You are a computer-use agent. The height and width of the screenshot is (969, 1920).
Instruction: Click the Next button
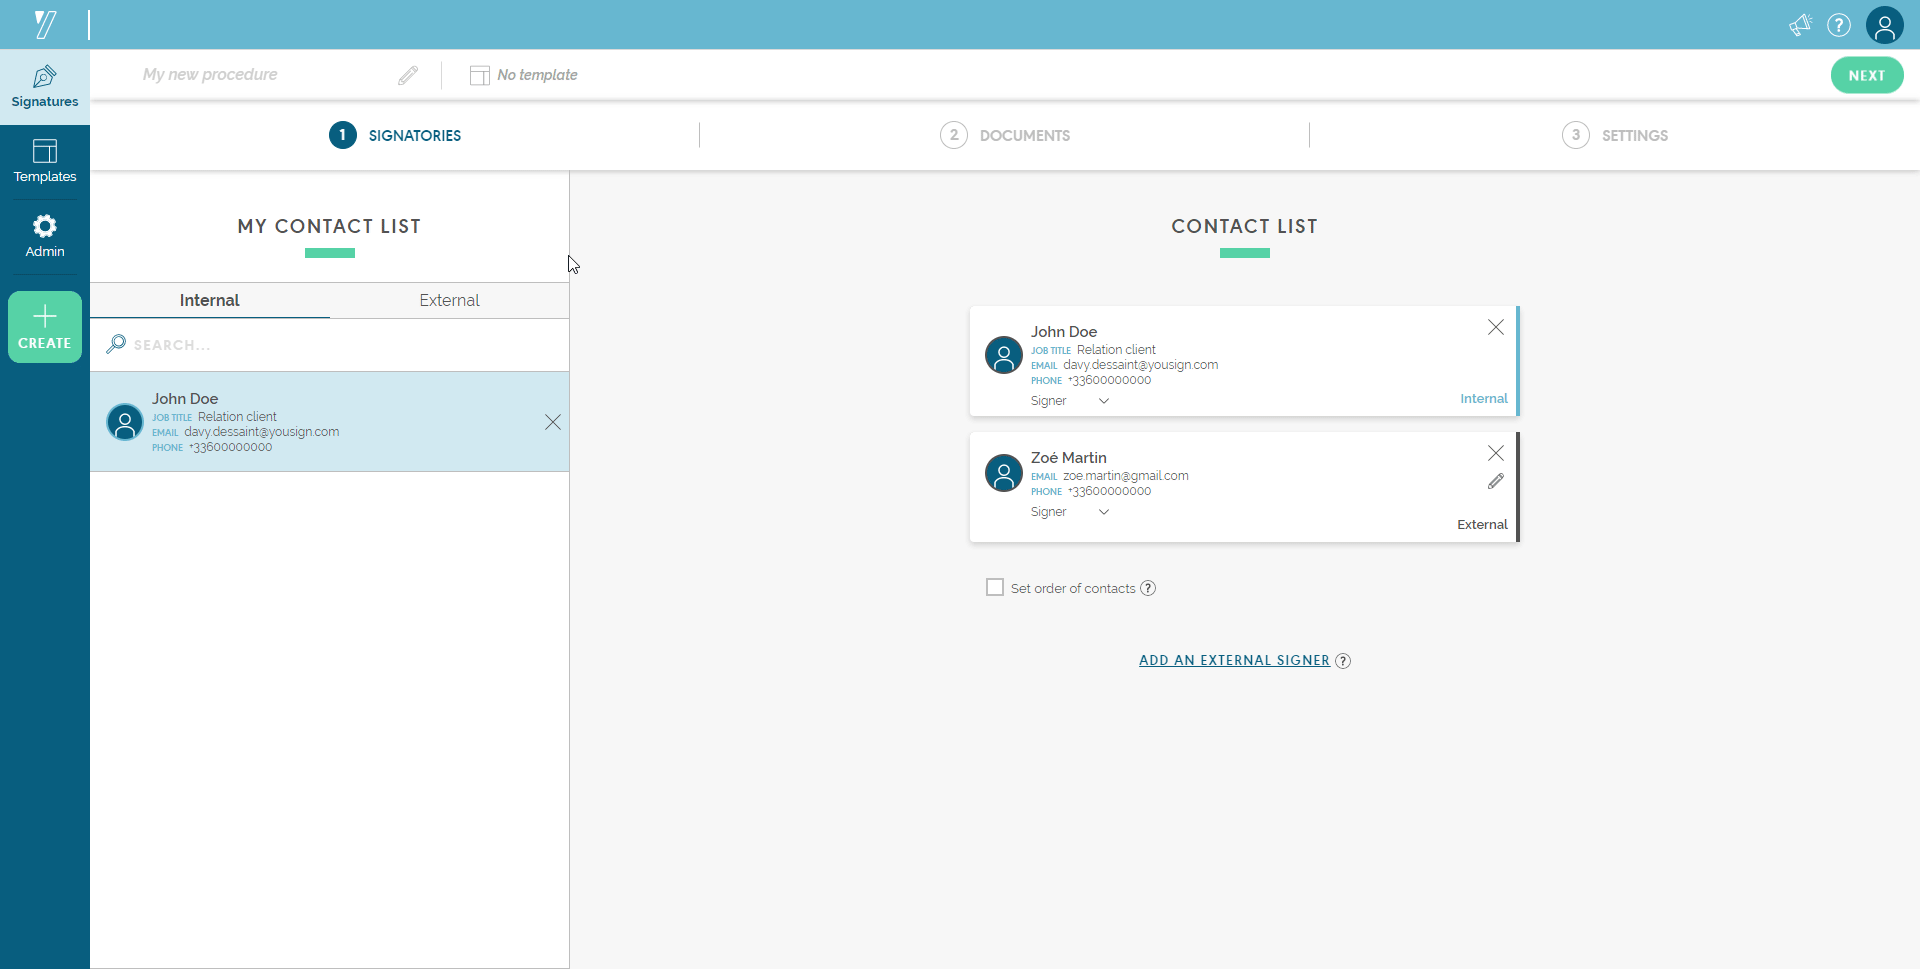[x=1867, y=75]
